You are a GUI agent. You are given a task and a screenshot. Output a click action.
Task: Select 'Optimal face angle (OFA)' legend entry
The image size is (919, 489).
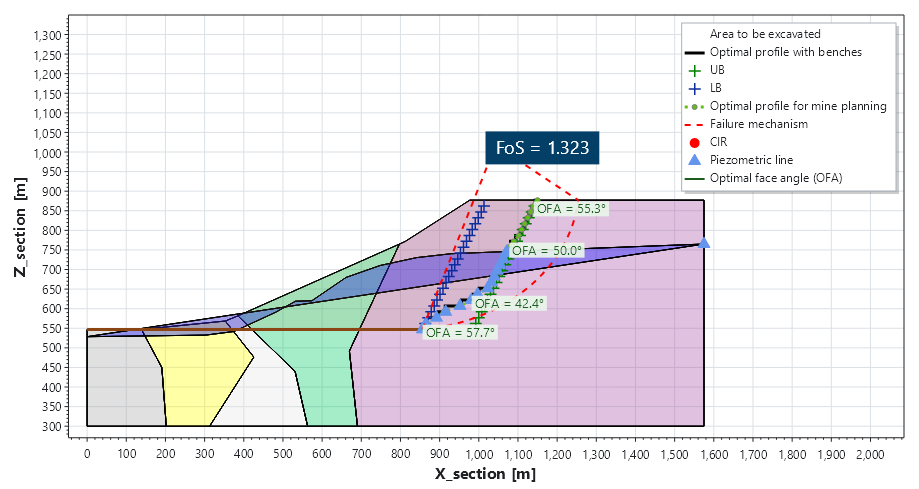(764, 178)
